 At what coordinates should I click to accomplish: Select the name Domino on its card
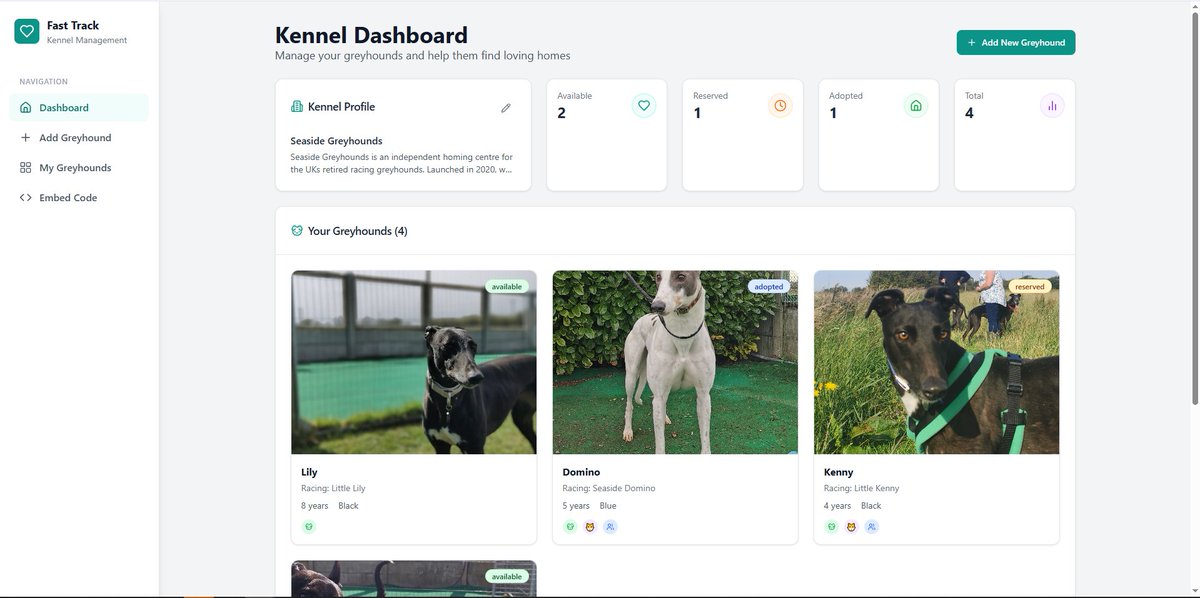coord(581,472)
